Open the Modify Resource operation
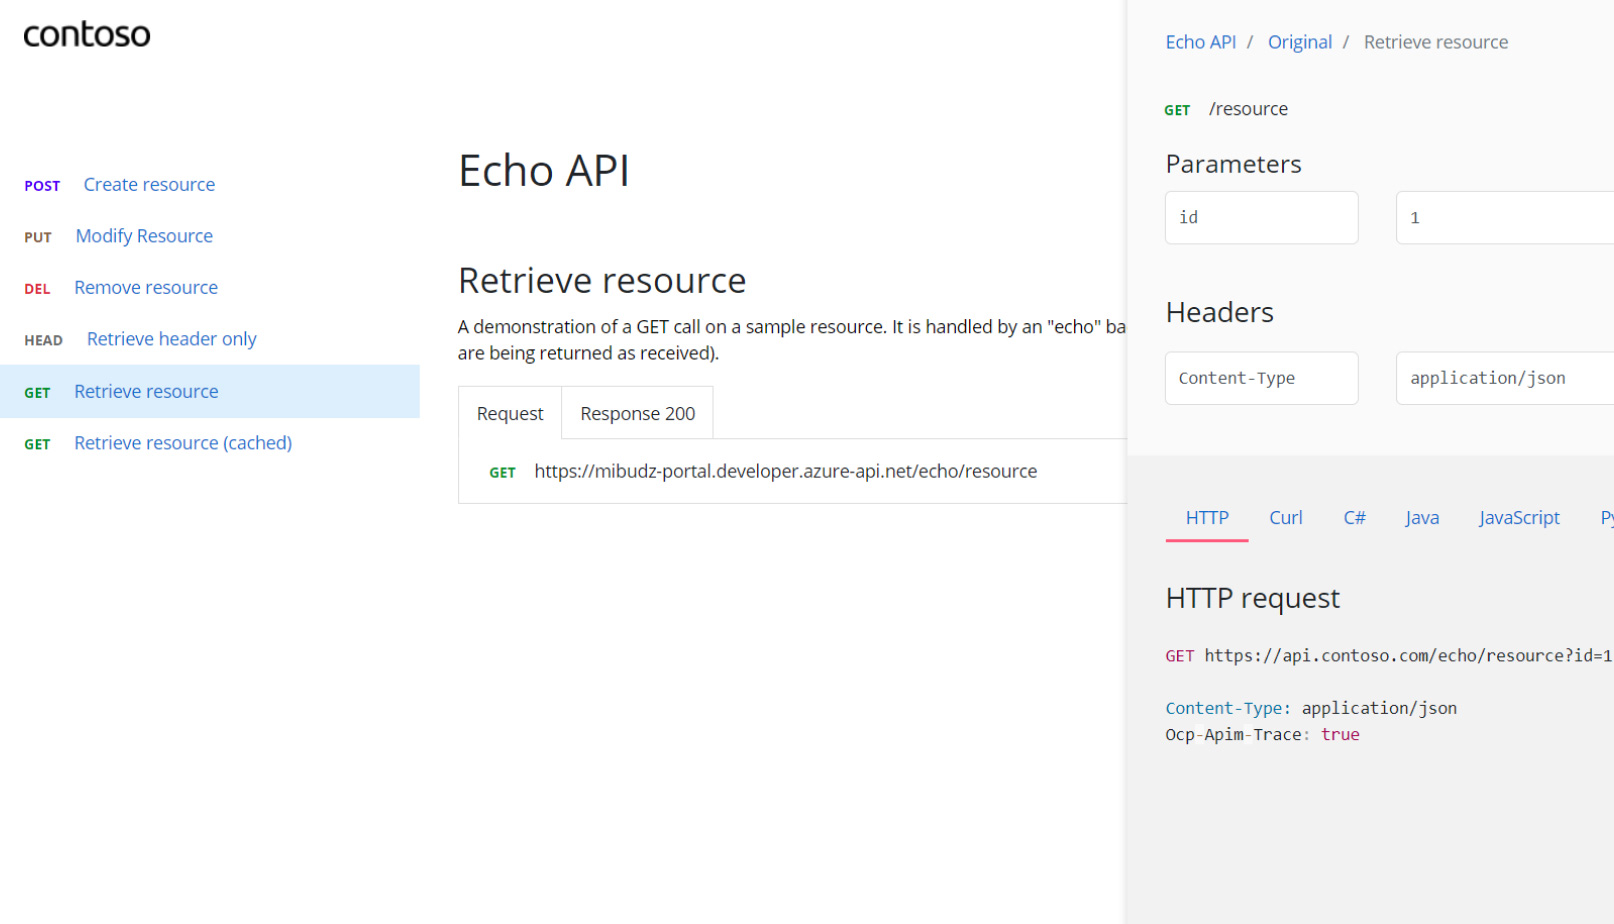Image resolution: width=1614 pixels, height=924 pixels. click(x=144, y=236)
